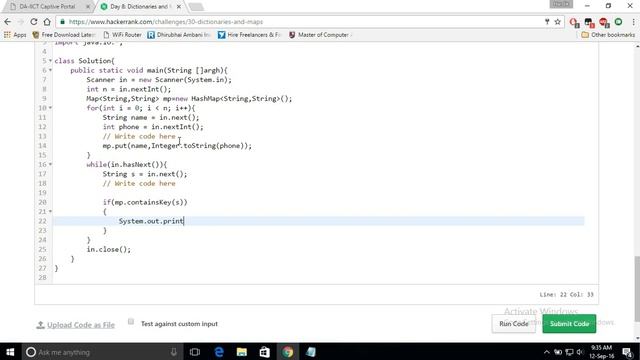The height and width of the screenshot is (360, 640).
Task: Click the mp.put(name,Integer.toString(phone)) line
Action: coord(177,146)
